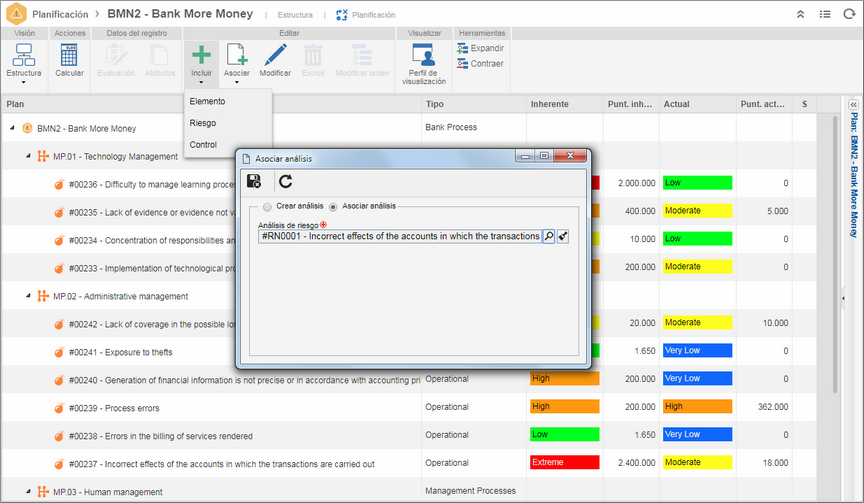The width and height of the screenshot is (864, 503).
Task: Select the Crear análisis radio button
Action: [267, 207]
